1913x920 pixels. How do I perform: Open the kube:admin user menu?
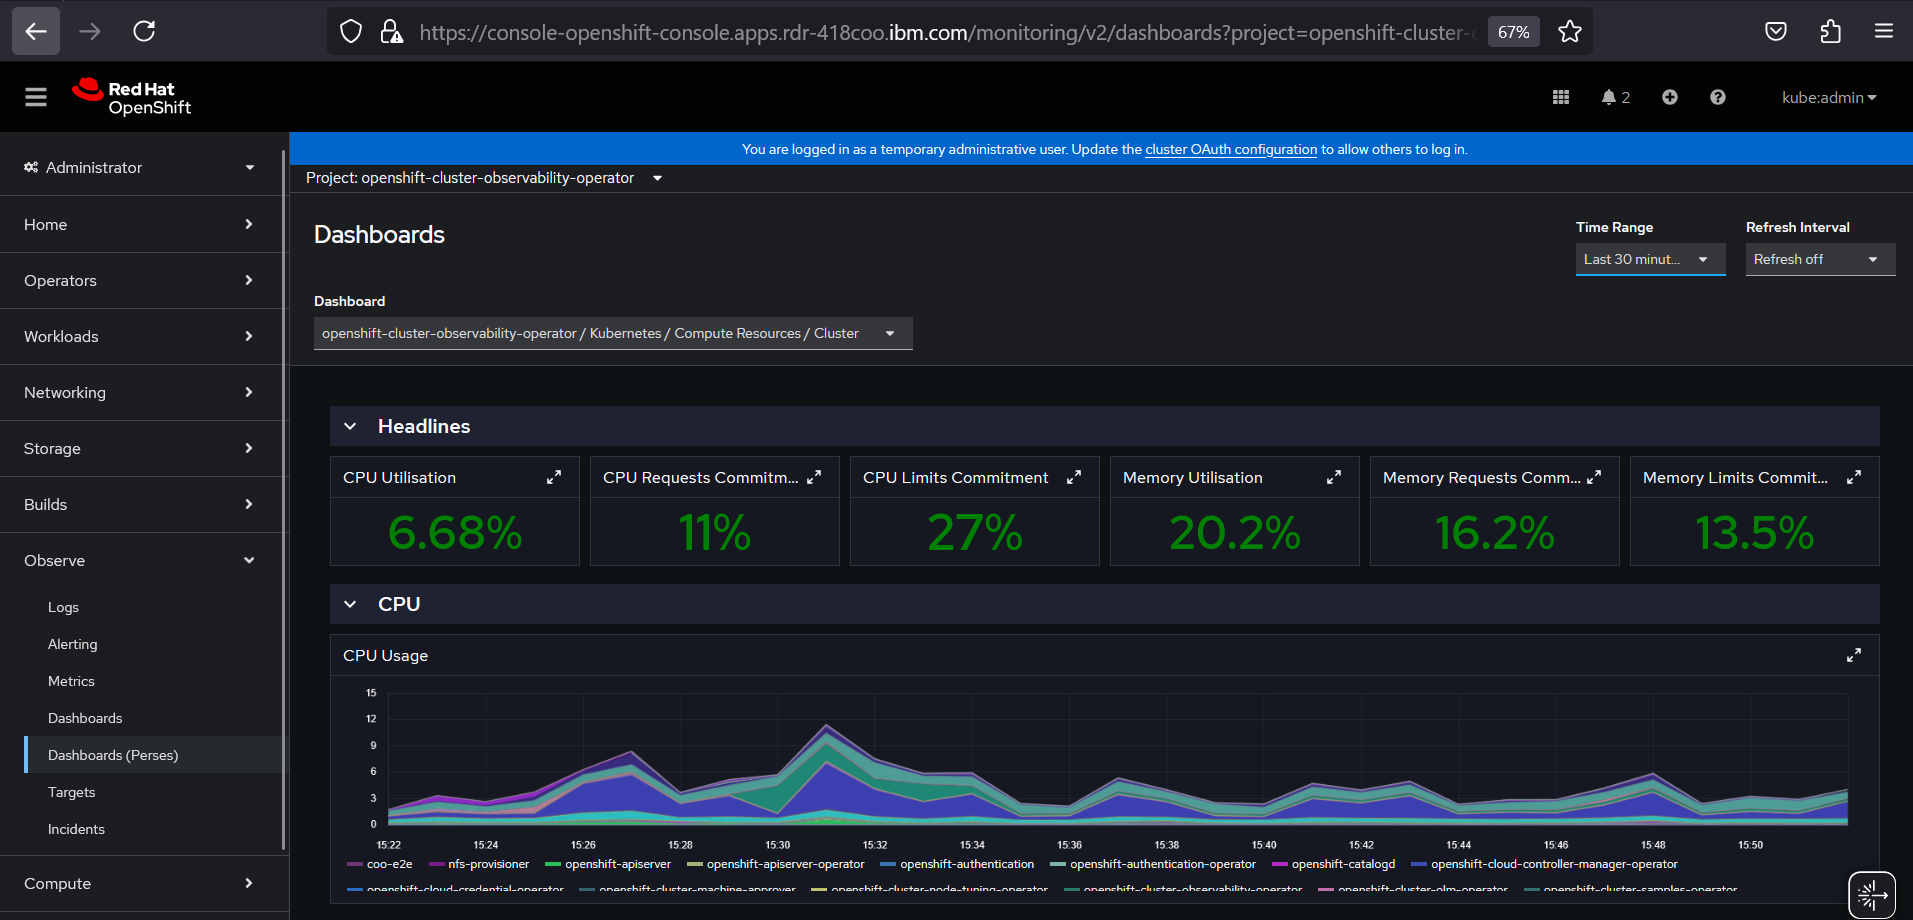coord(1828,97)
